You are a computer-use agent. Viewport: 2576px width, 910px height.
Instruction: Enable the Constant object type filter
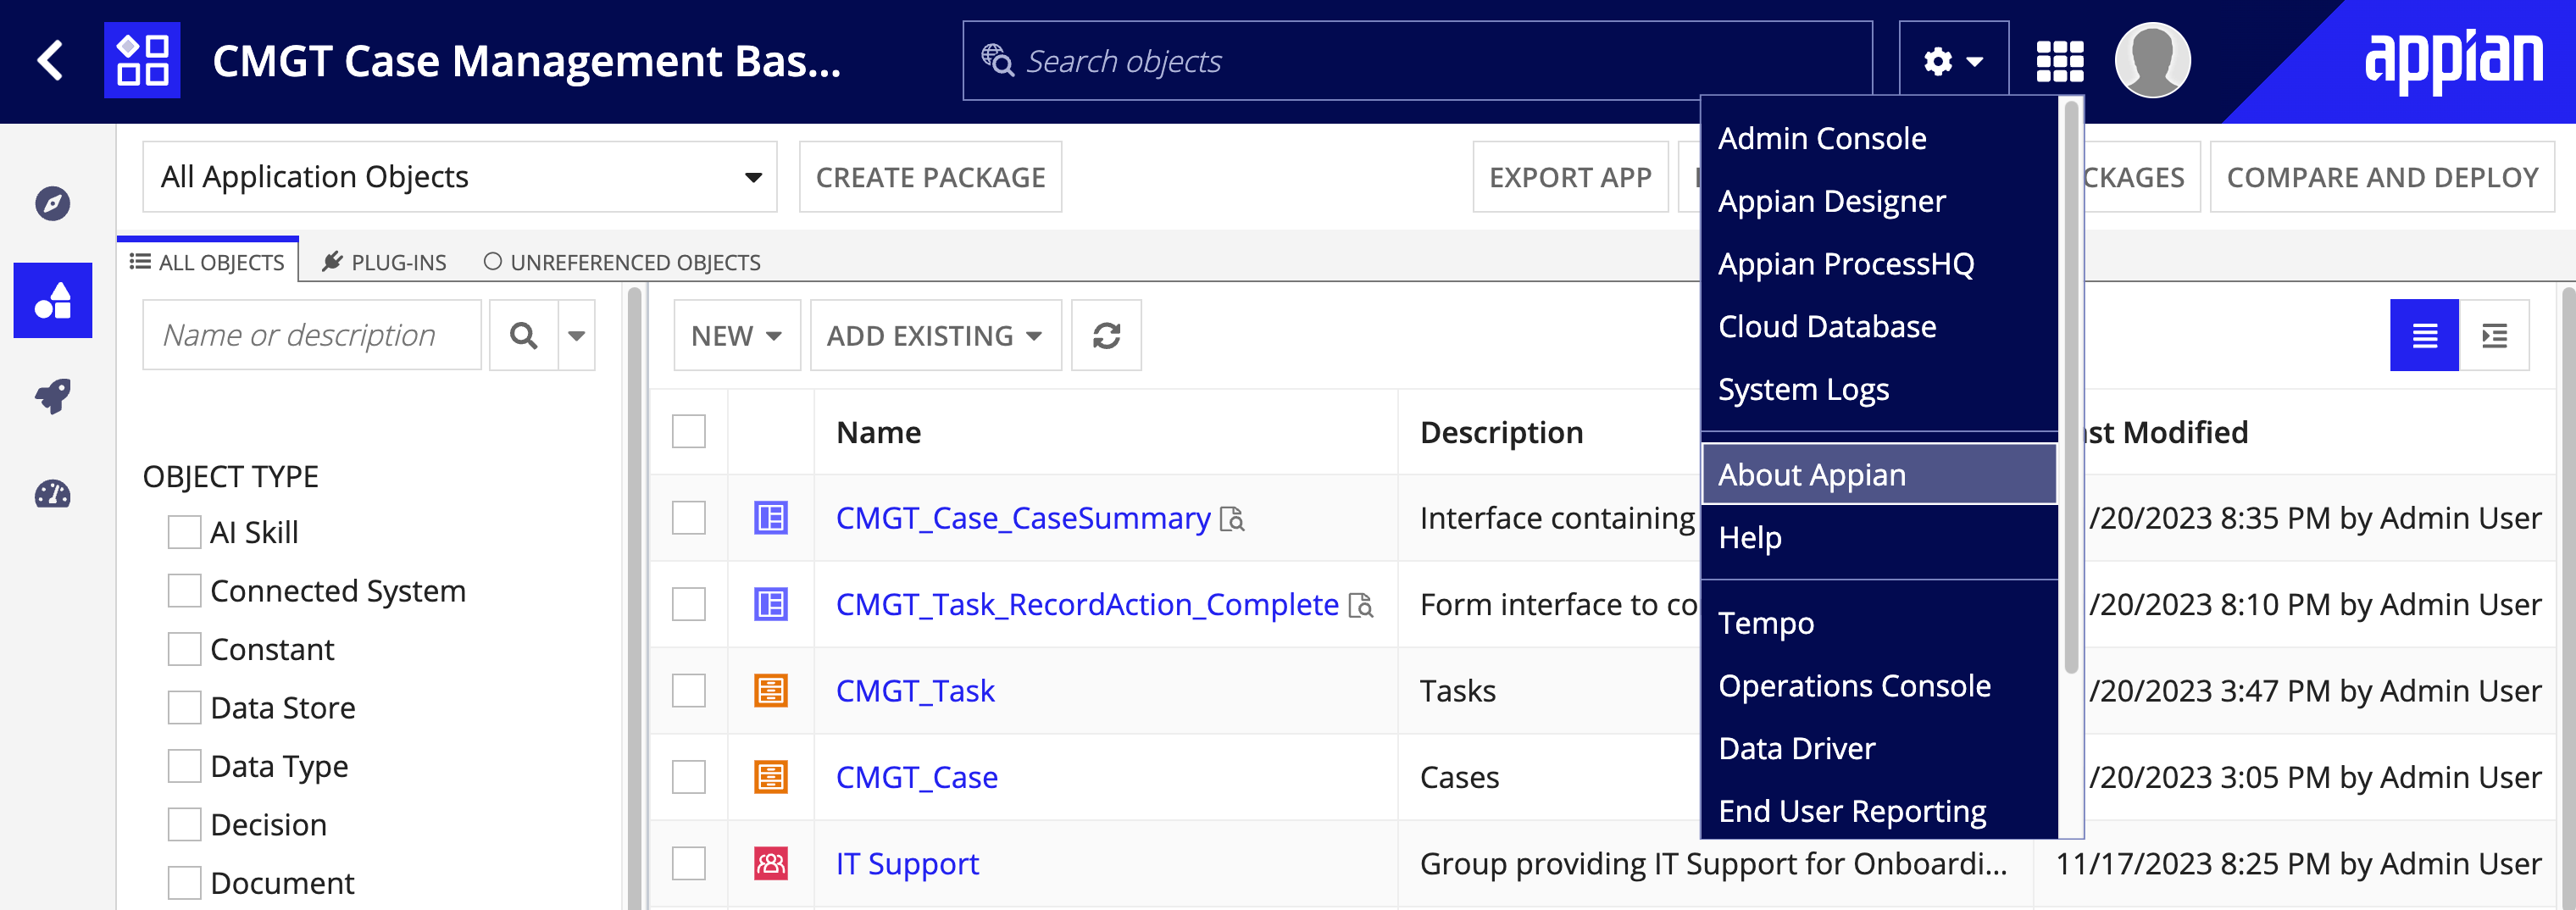pyautogui.click(x=184, y=649)
